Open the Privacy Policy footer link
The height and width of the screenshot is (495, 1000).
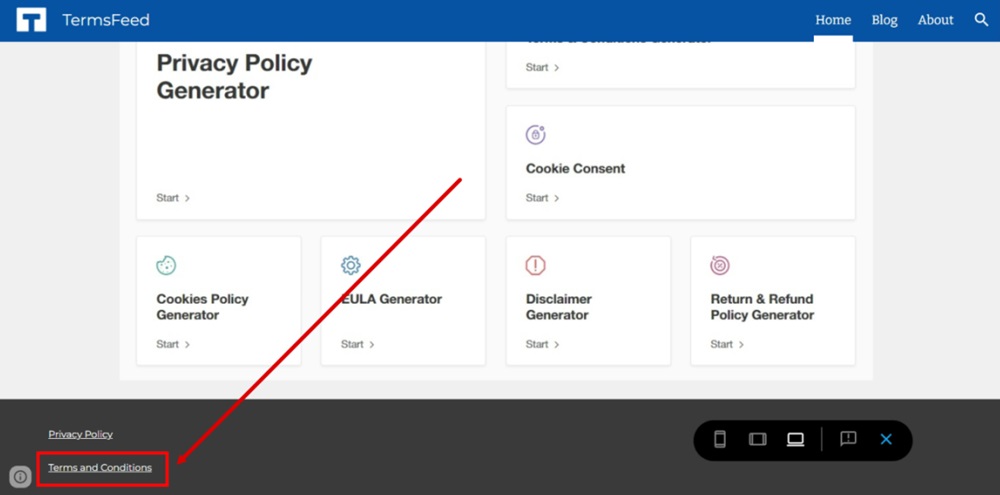pos(80,434)
